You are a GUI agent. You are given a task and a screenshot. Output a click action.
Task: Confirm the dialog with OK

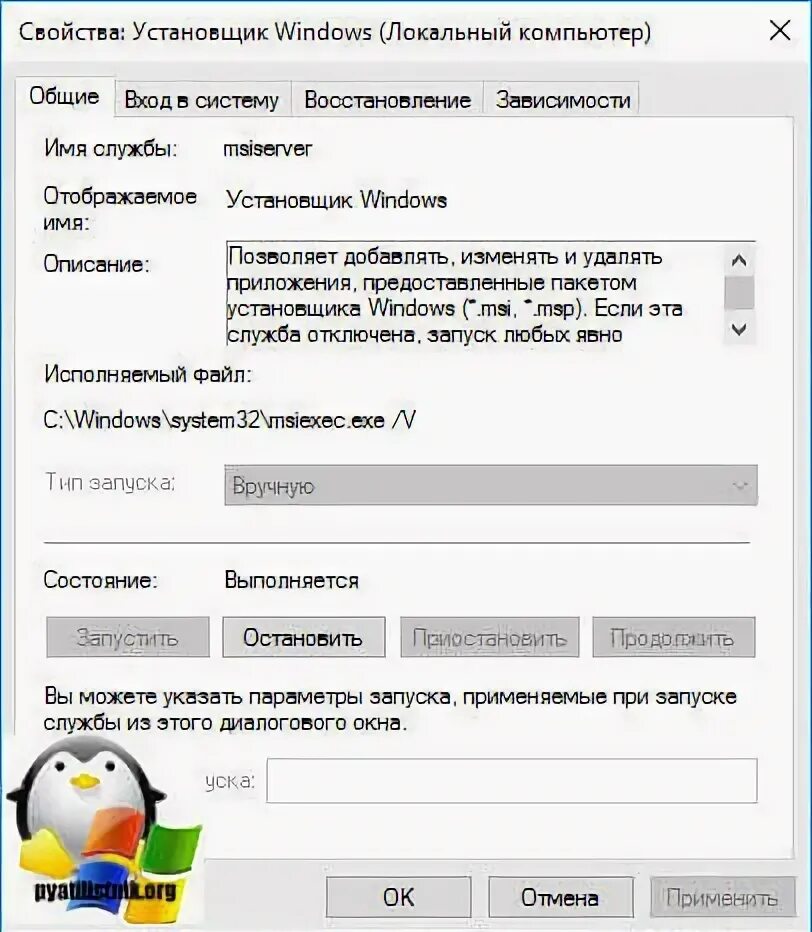tap(398, 897)
